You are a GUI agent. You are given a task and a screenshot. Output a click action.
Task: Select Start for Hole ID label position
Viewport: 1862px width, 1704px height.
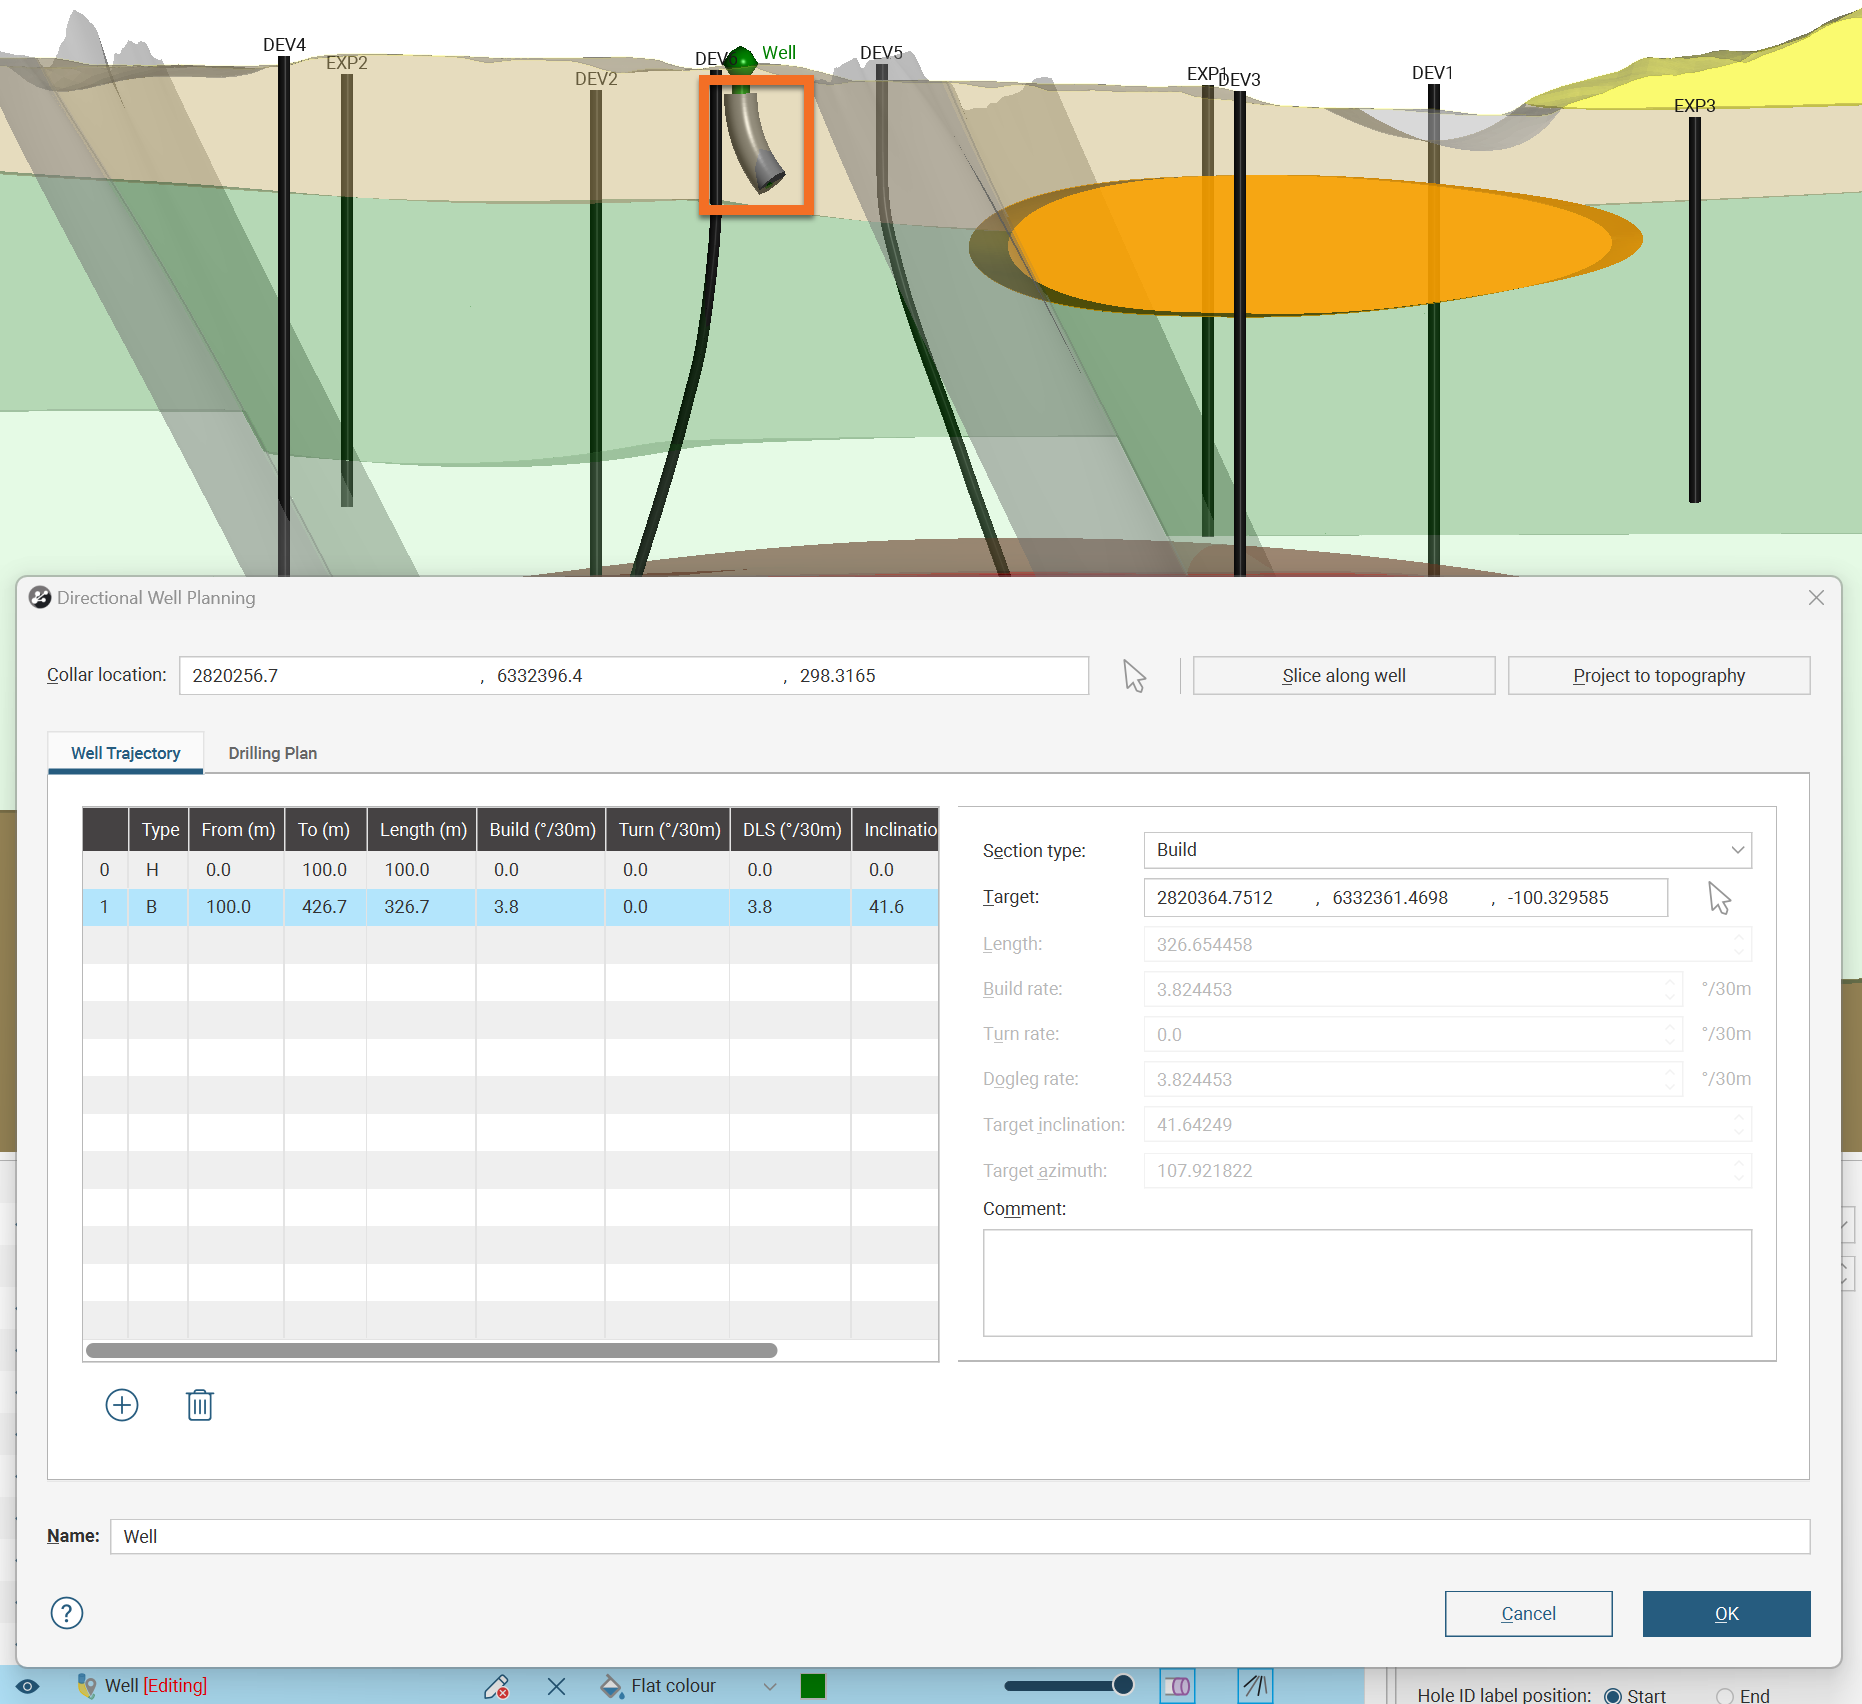tap(1612, 1695)
